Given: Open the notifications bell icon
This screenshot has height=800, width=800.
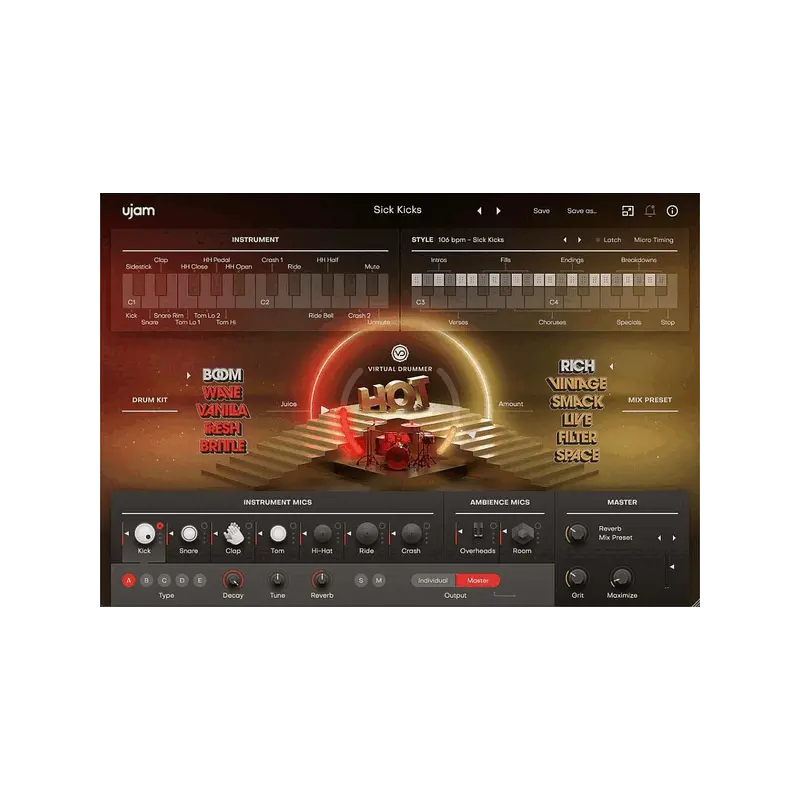Looking at the screenshot, I should point(650,211).
